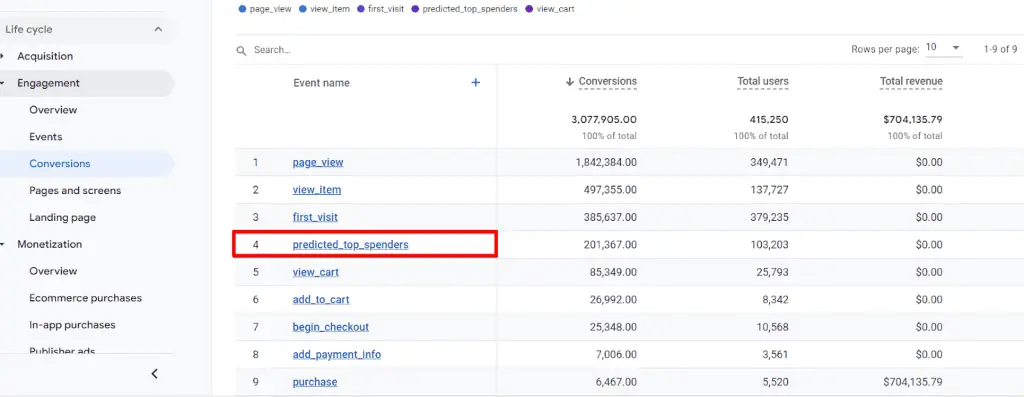This screenshot has width=1024, height=397.
Task: Sort by Conversions column header
Action: [x=607, y=82]
